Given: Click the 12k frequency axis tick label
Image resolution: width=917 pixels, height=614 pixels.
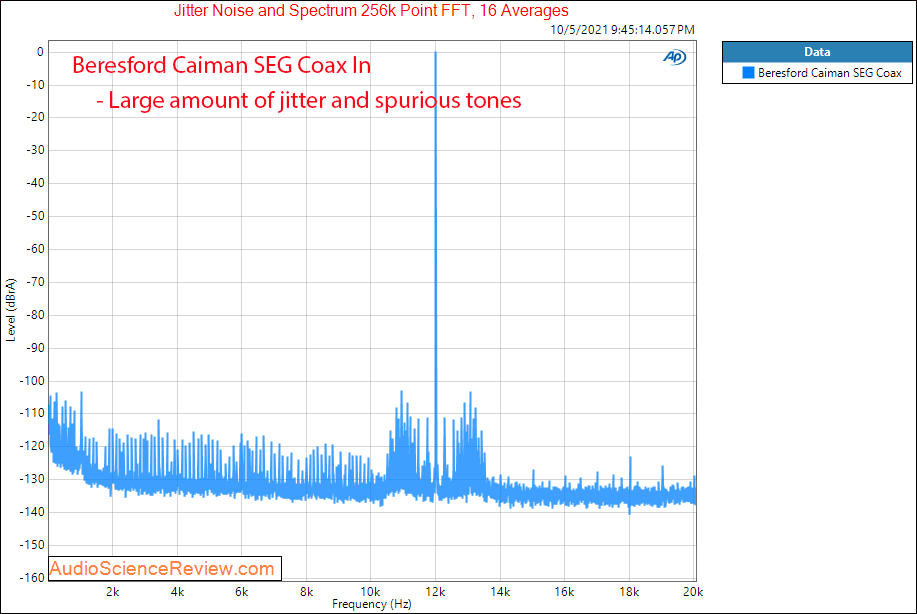Looking at the screenshot, I should point(435,592).
